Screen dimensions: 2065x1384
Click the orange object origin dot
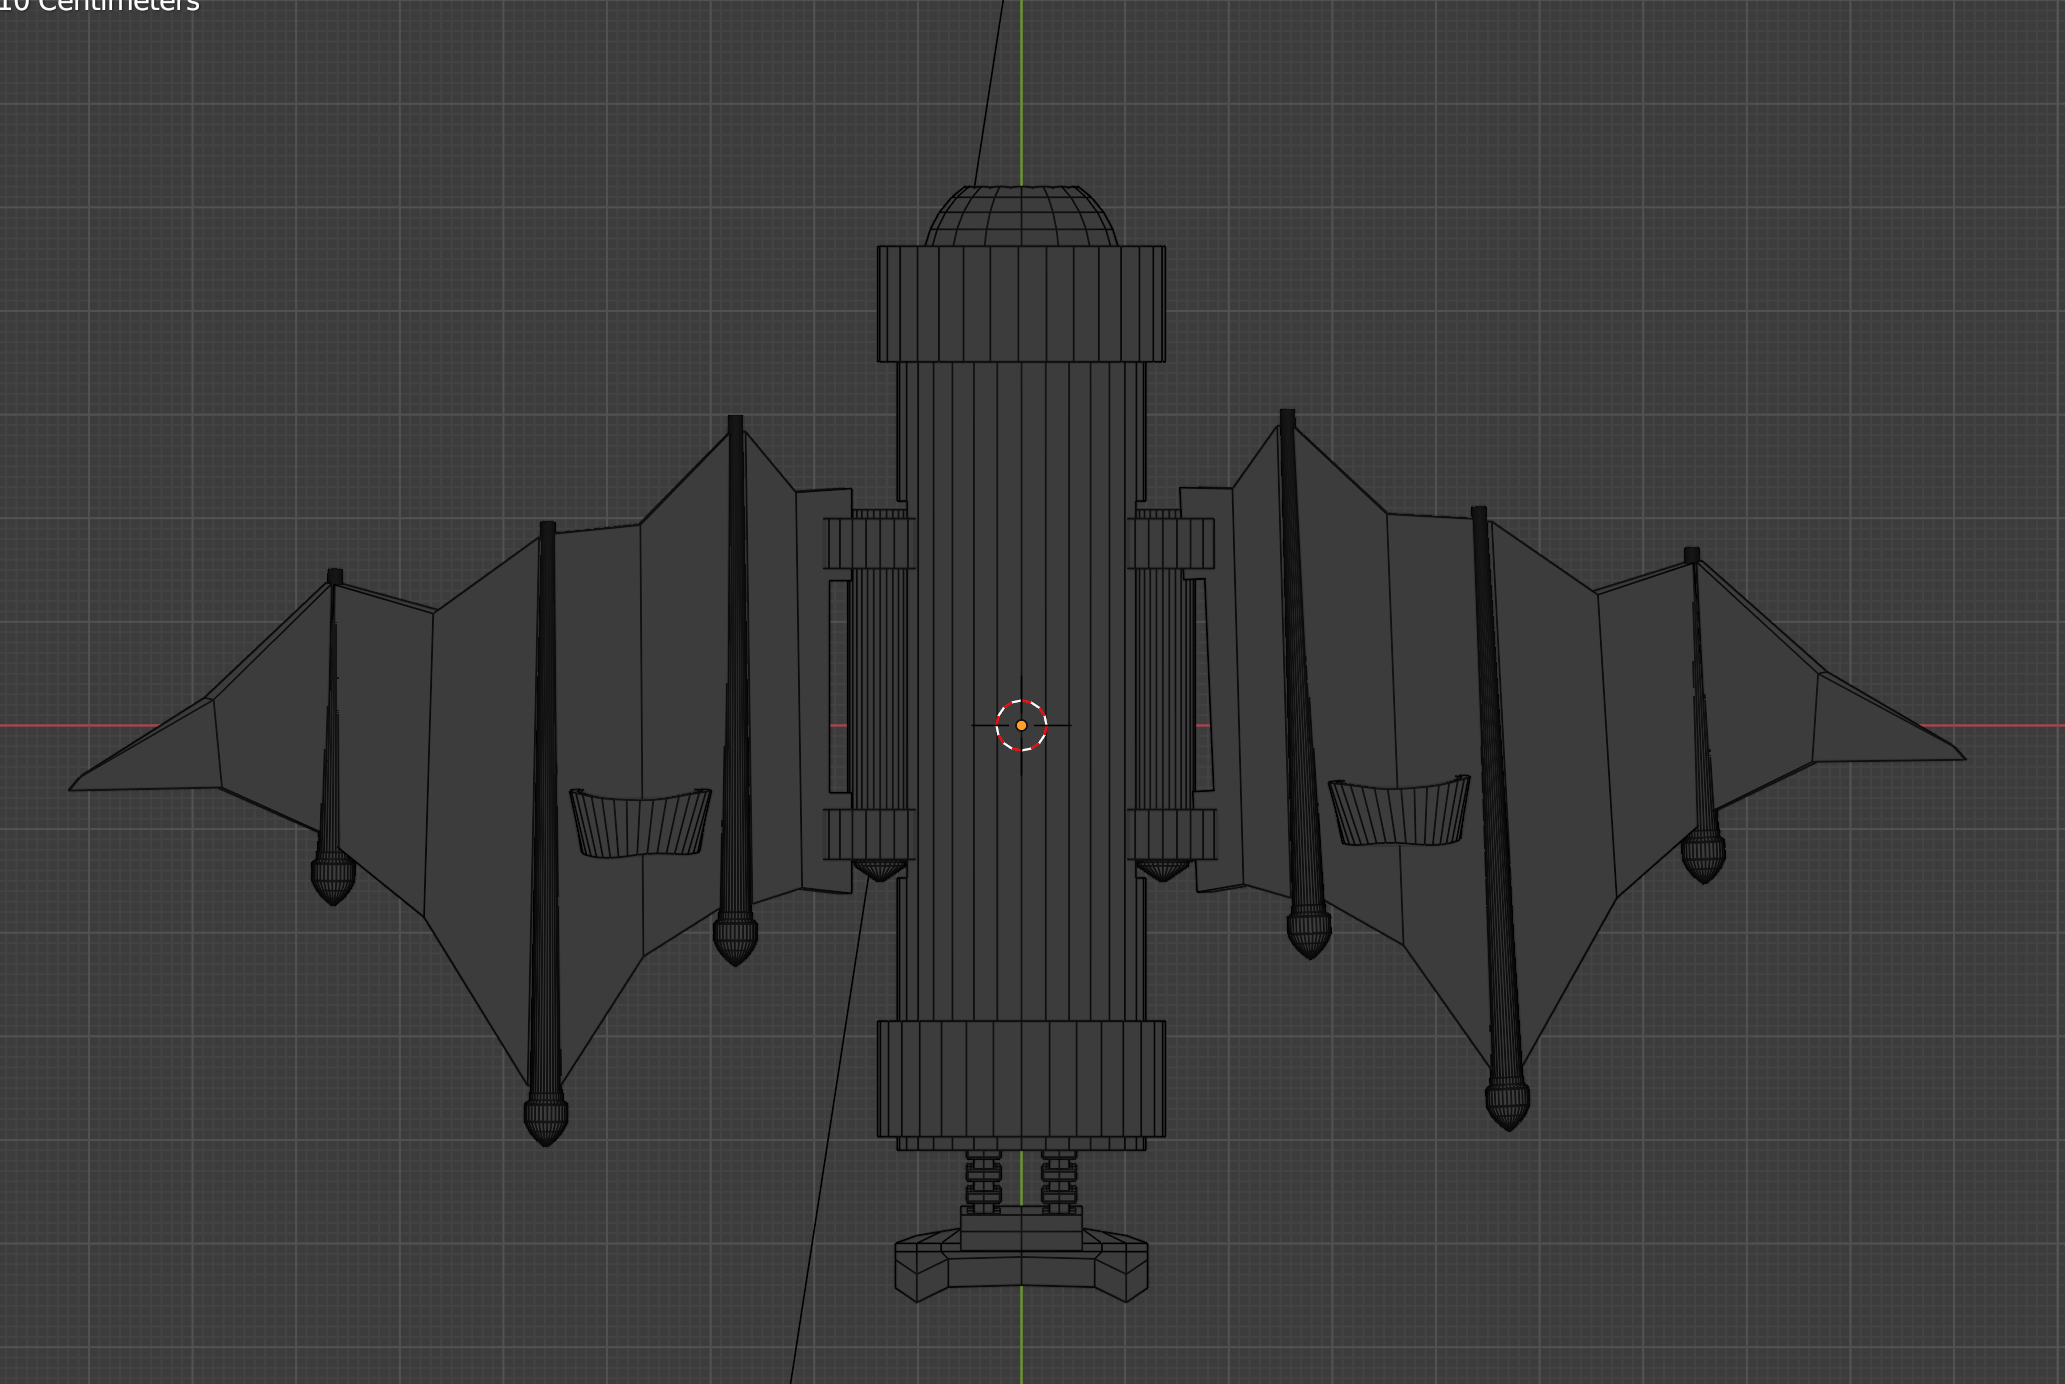[1021, 725]
